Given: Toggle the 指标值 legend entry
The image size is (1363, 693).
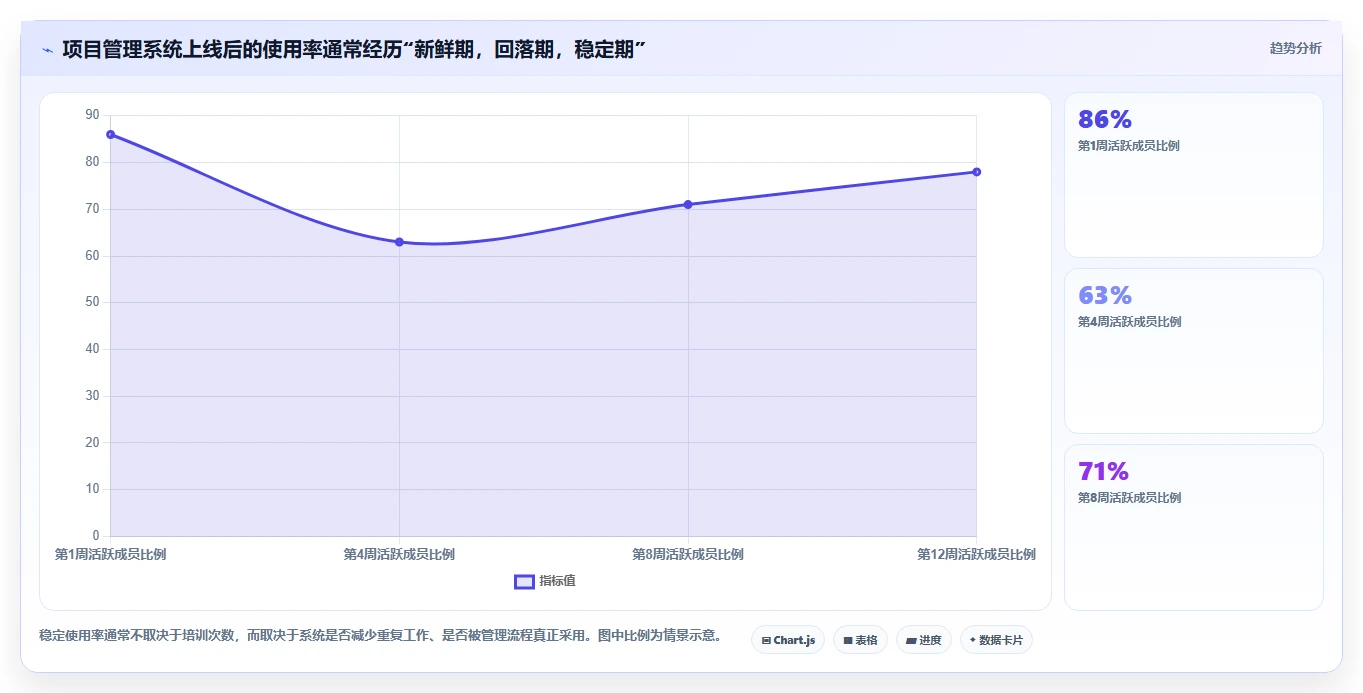Looking at the screenshot, I should [545, 581].
